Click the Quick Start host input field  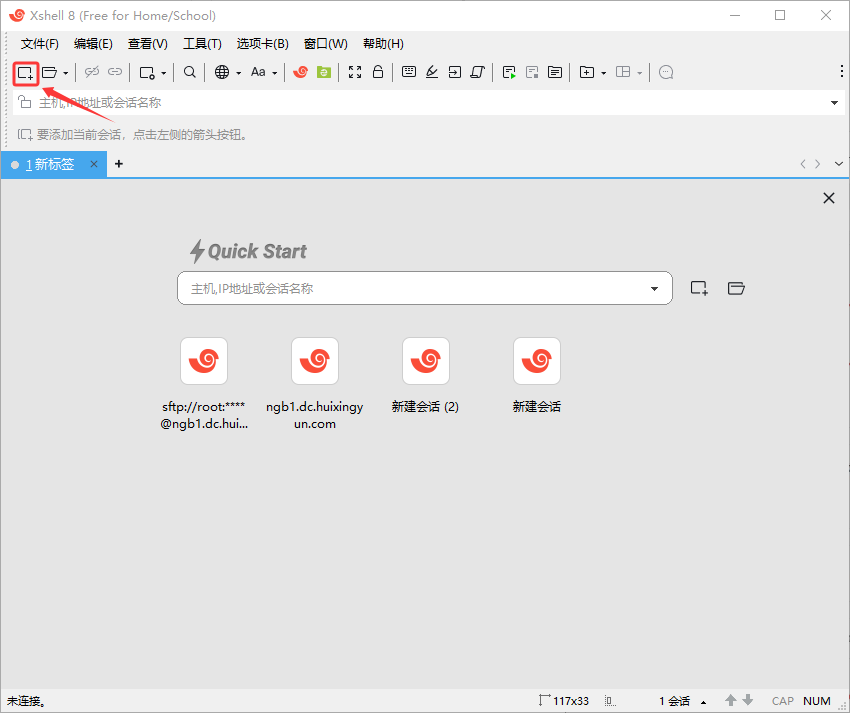(x=424, y=288)
